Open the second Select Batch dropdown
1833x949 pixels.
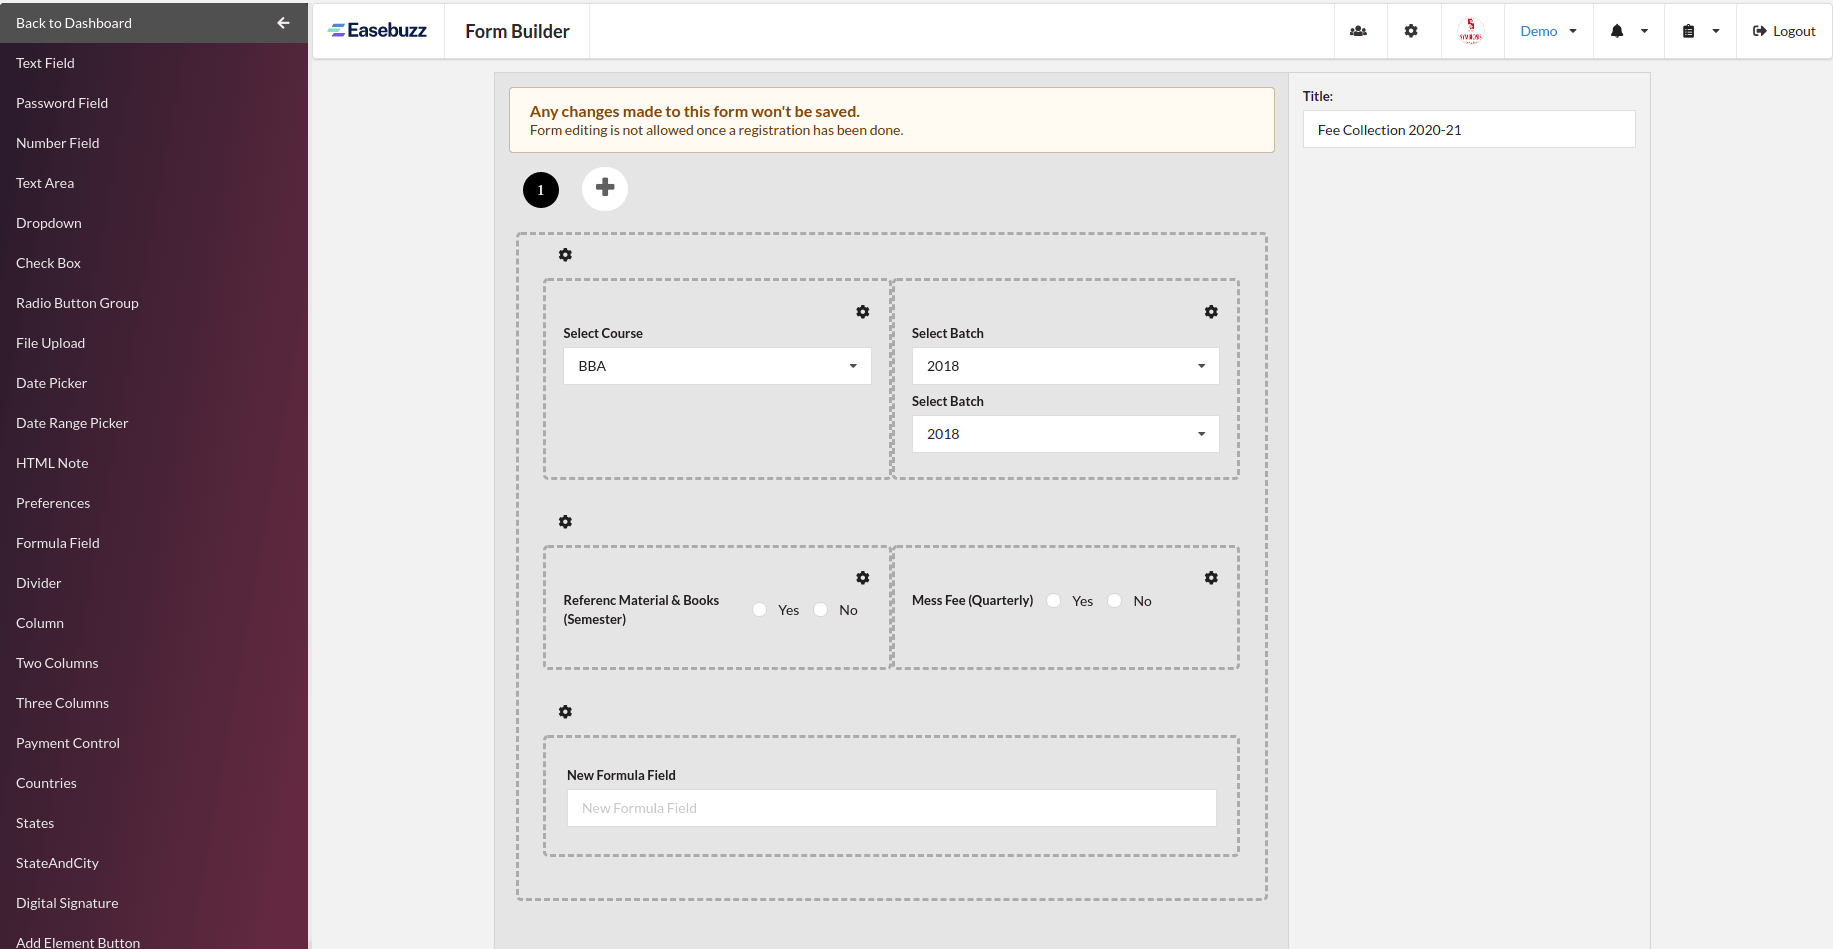1065,434
